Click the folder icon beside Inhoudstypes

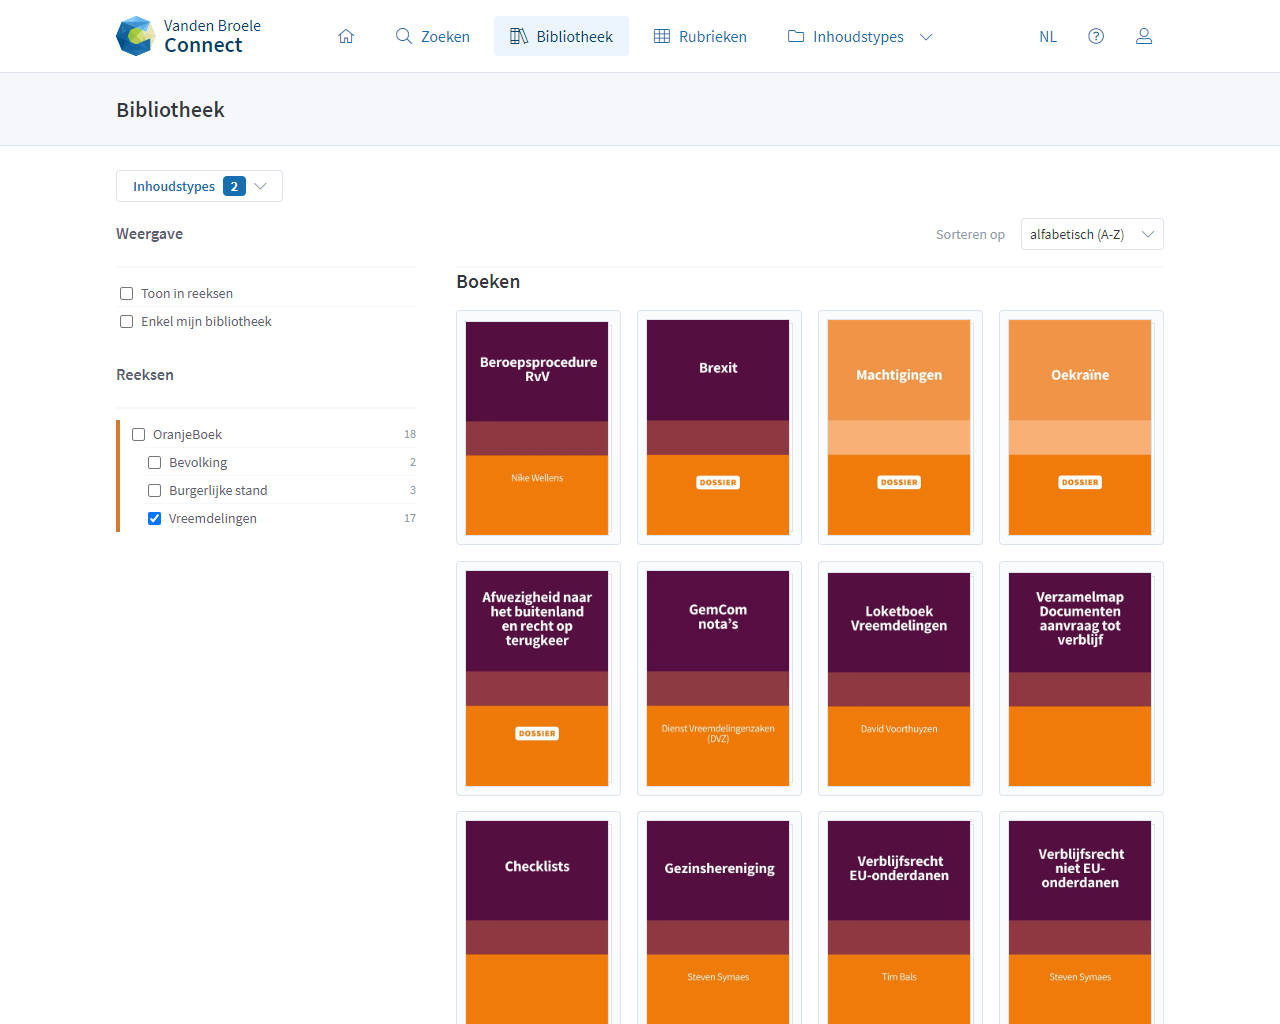796,36
